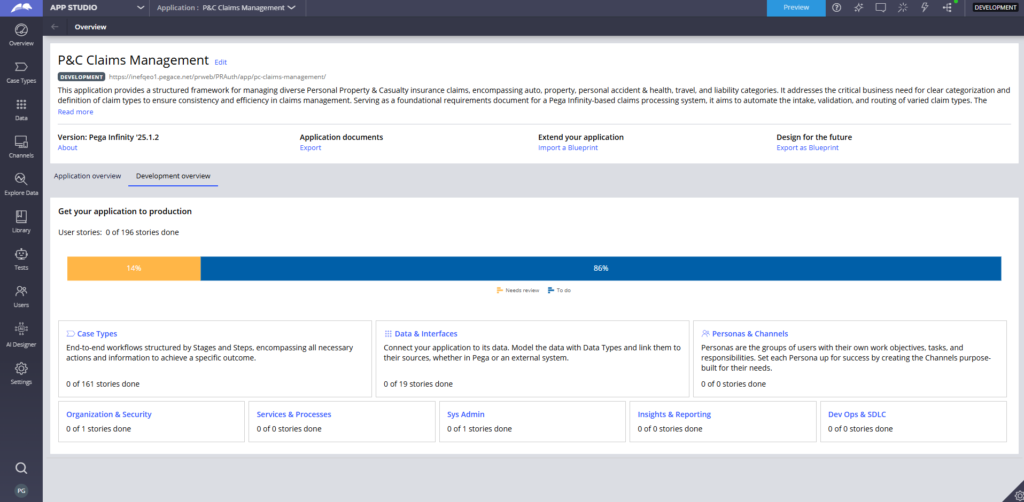Click the lightning bolt icon in header
Screen dimensions: 1024x502
pos(925,8)
